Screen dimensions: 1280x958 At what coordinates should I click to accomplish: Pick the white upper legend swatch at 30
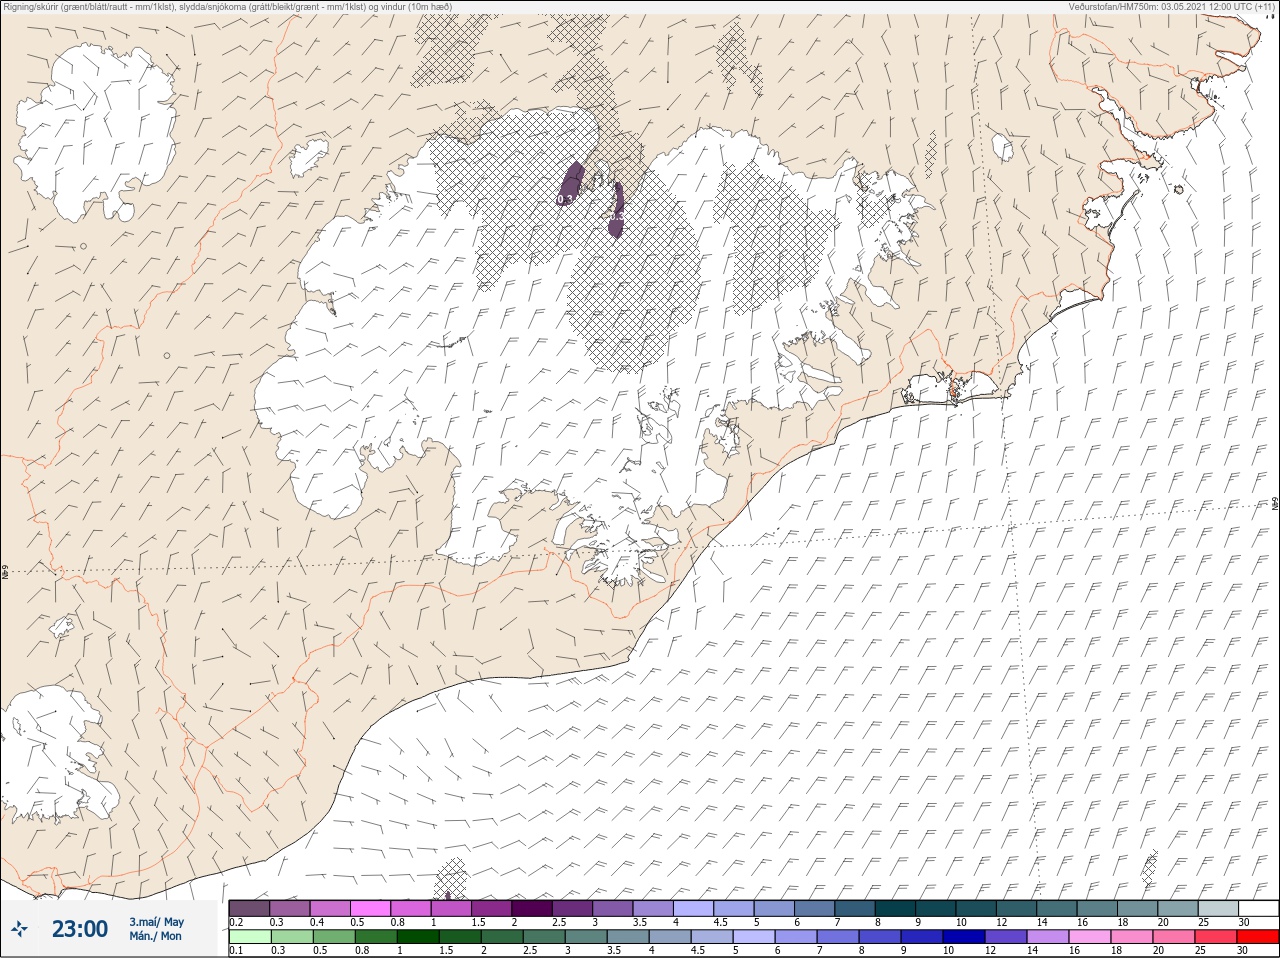tap(1258, 909)
